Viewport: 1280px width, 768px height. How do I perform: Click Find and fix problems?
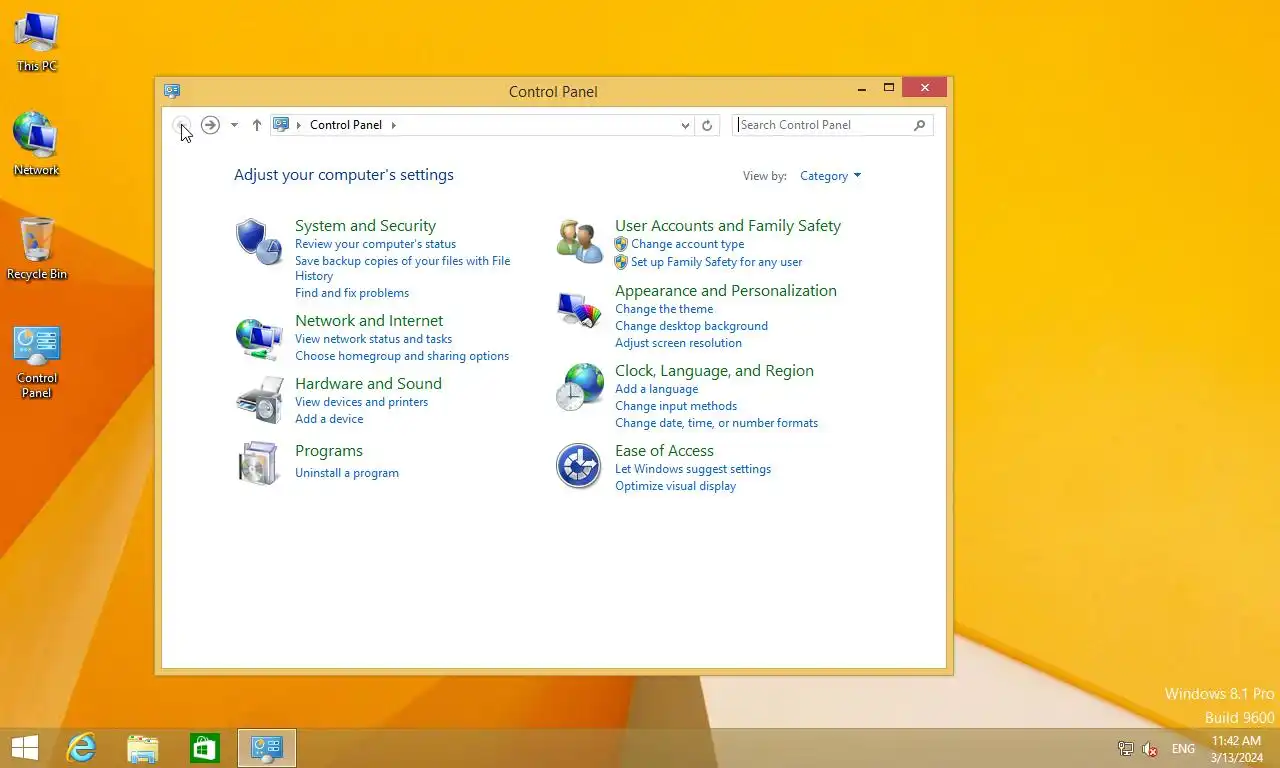pos(352,293)
